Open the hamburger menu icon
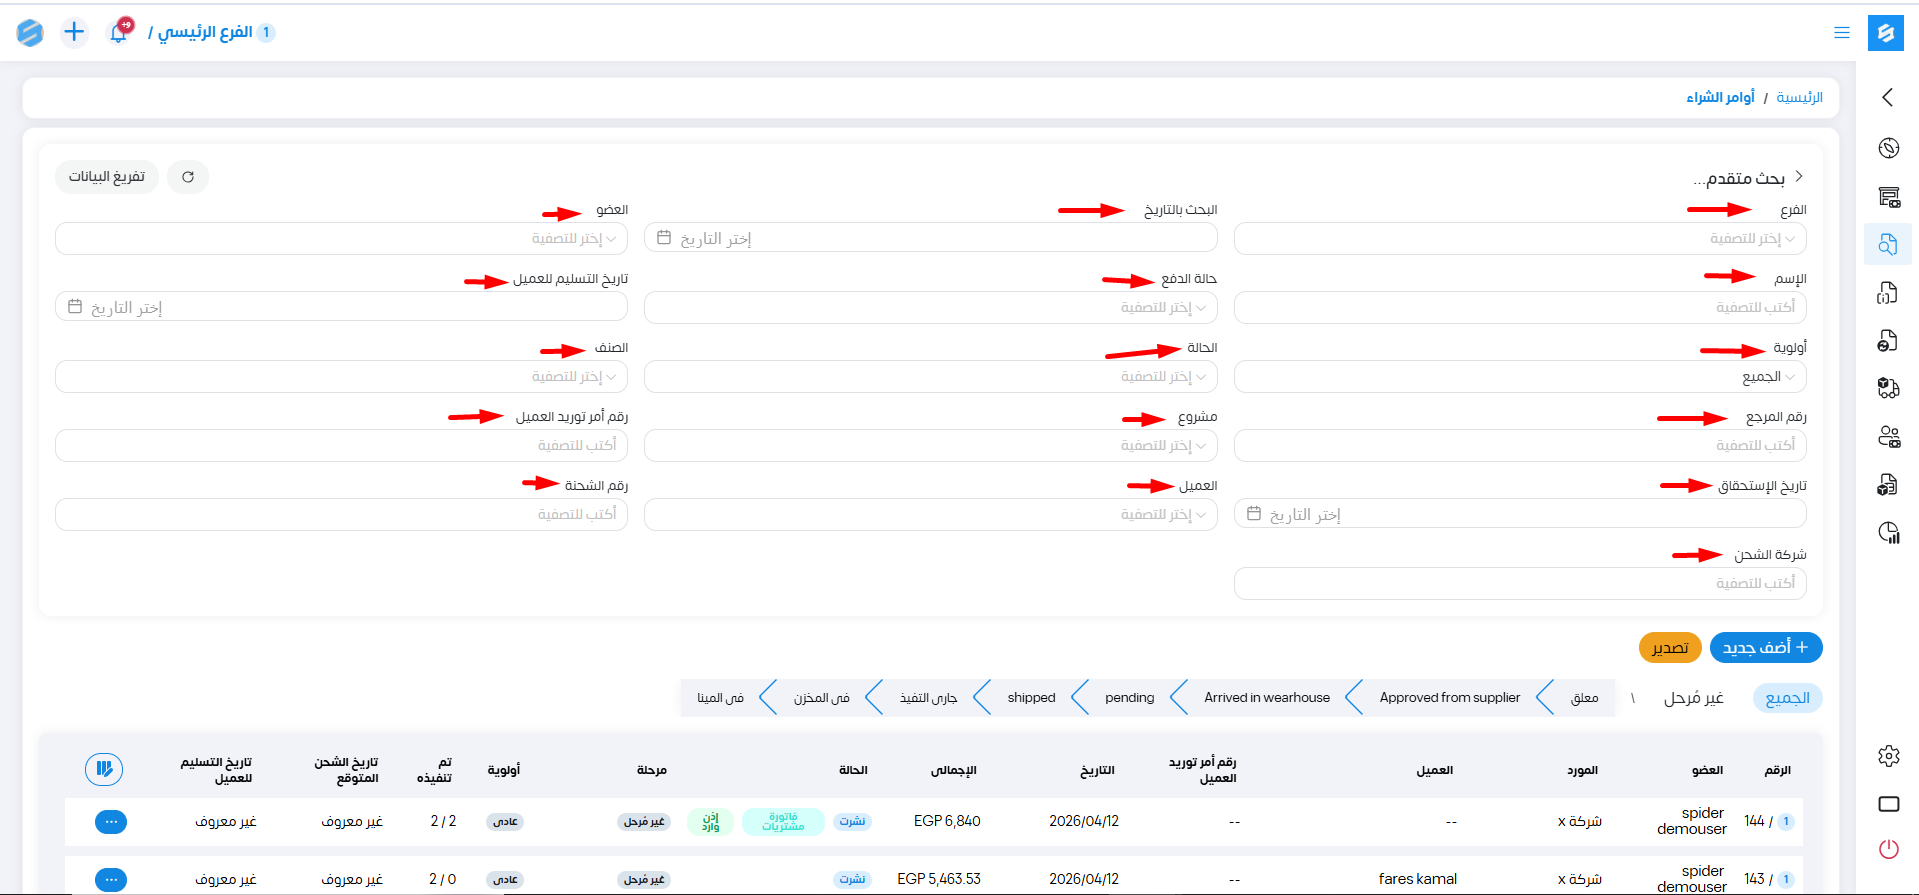1919x895 pixels. [1841, 33]
